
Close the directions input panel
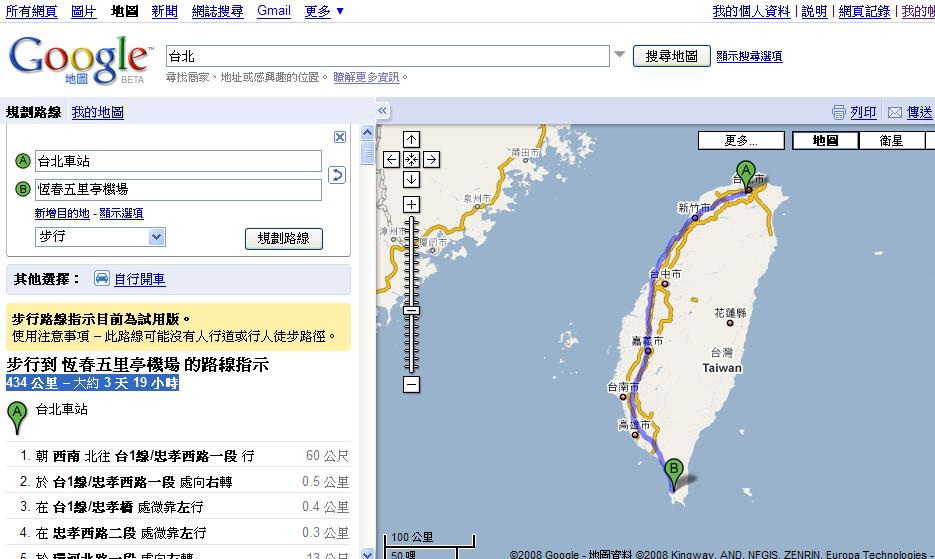(x=340, y=137)
